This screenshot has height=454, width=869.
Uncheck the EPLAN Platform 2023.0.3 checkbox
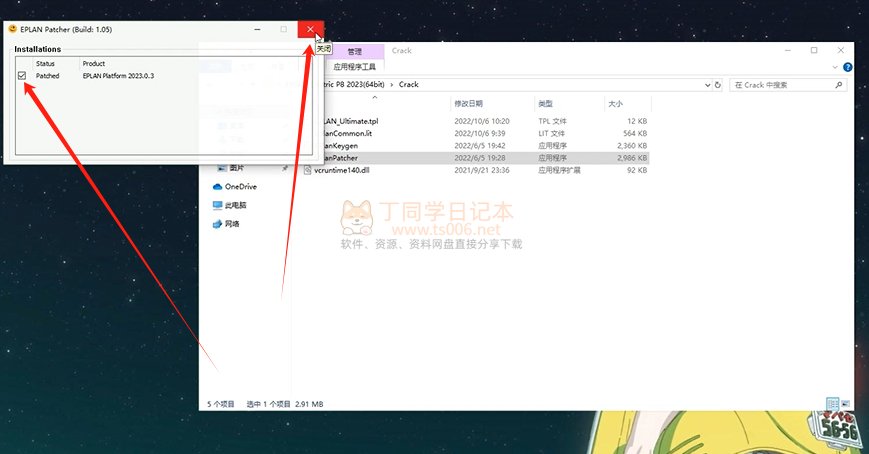[22, 75]
